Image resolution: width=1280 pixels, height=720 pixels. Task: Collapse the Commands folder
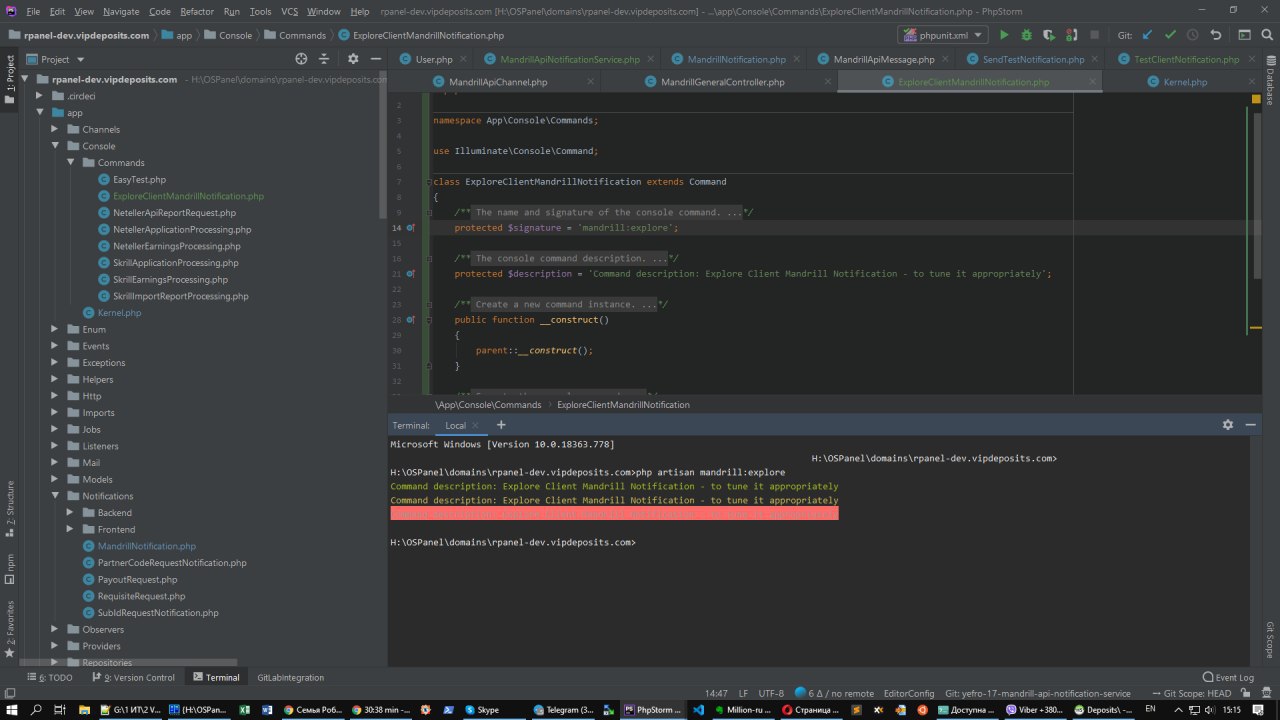pos(71,162)
